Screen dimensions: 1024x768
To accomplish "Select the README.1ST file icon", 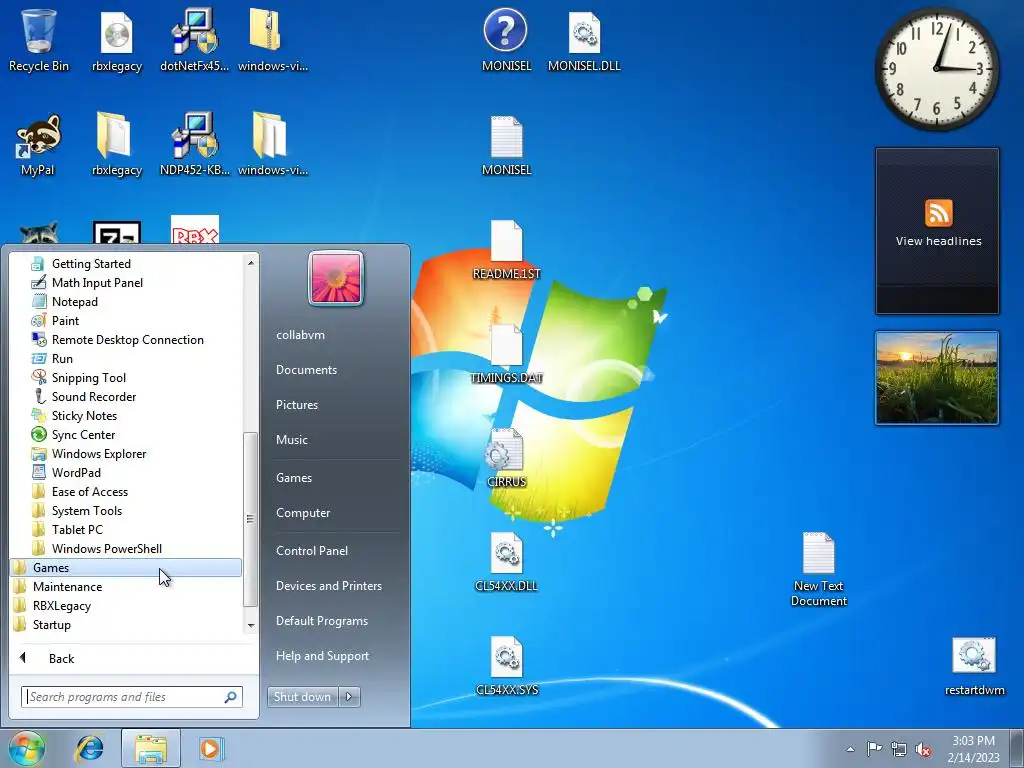I will (506, 249).
